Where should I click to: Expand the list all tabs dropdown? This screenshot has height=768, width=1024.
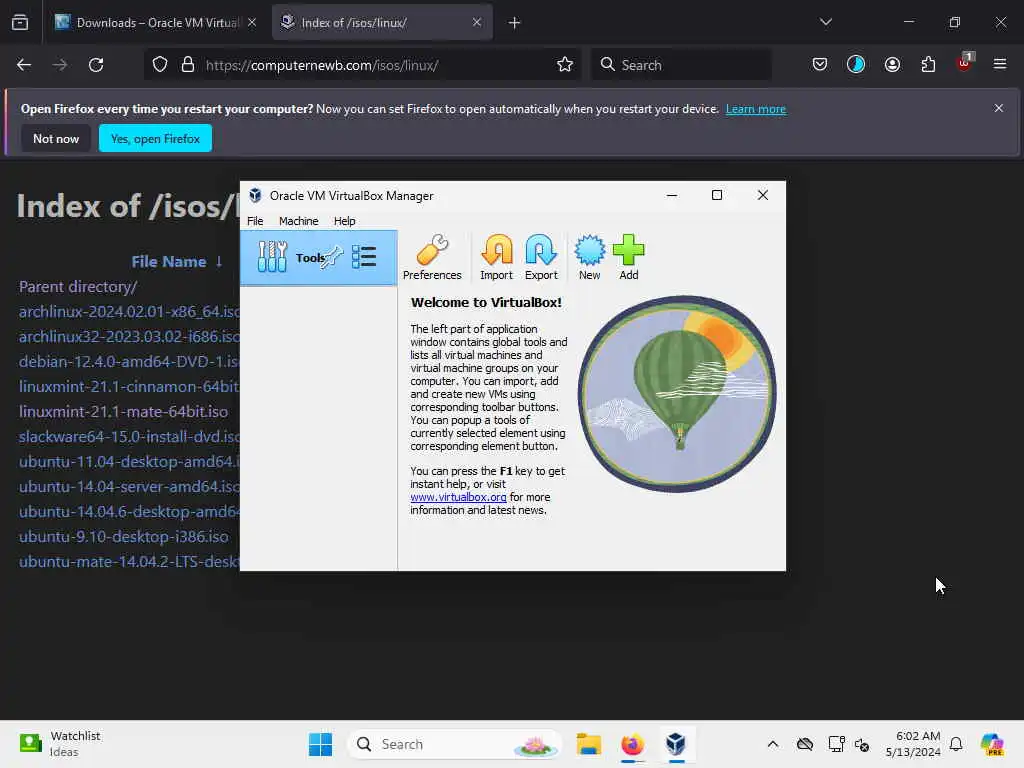click(x=825, y=22)
